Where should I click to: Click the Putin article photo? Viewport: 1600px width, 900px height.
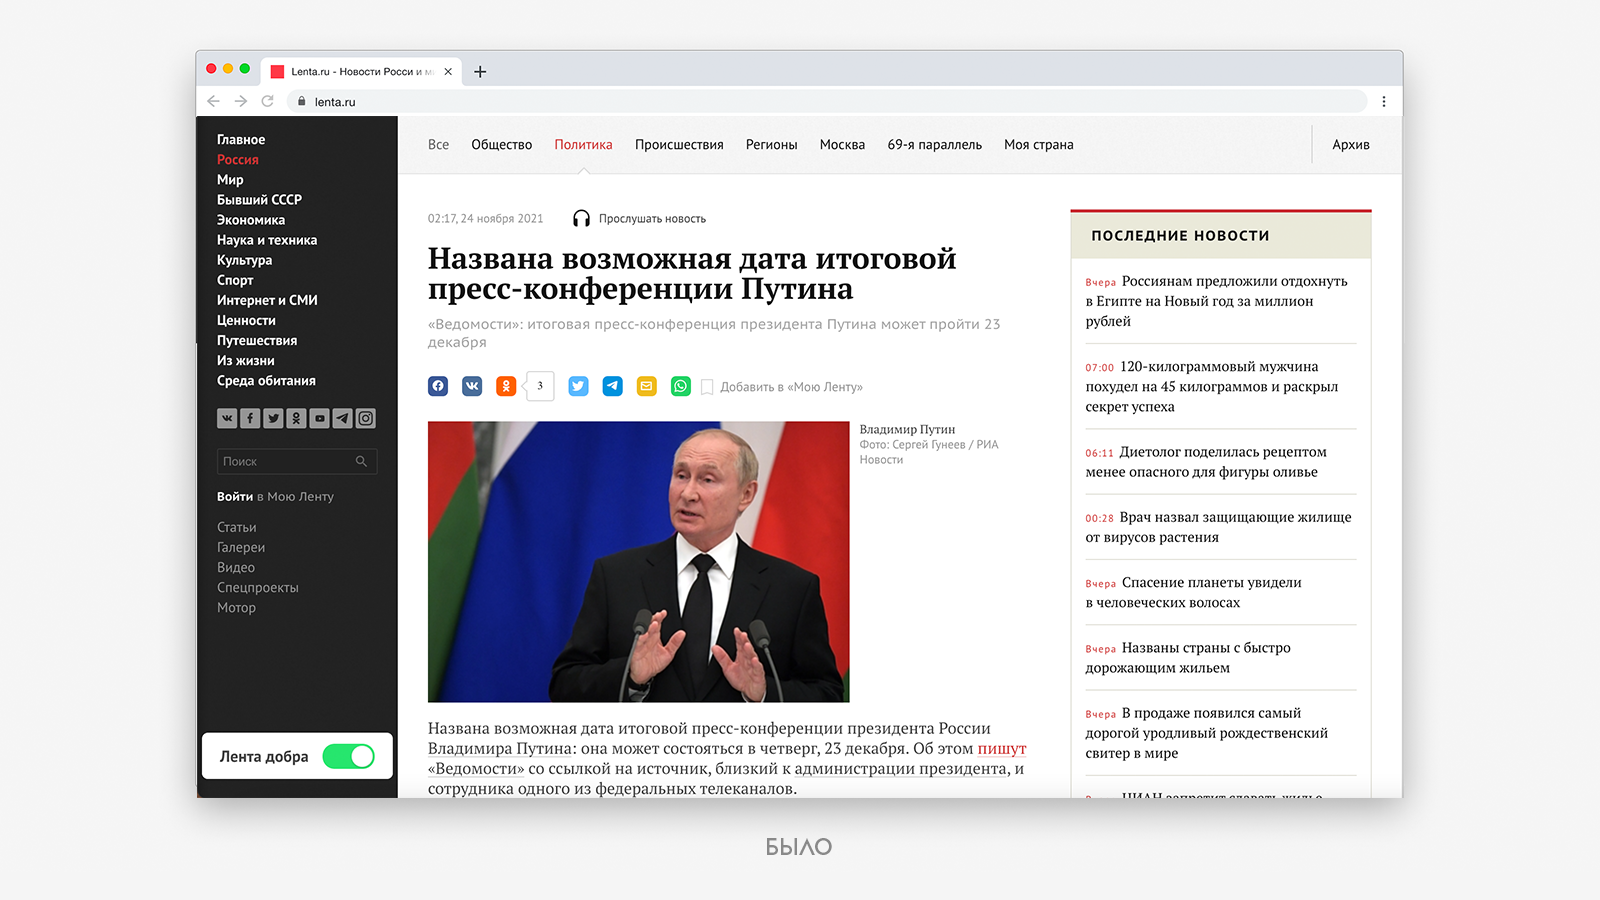[x=639, y=562]
